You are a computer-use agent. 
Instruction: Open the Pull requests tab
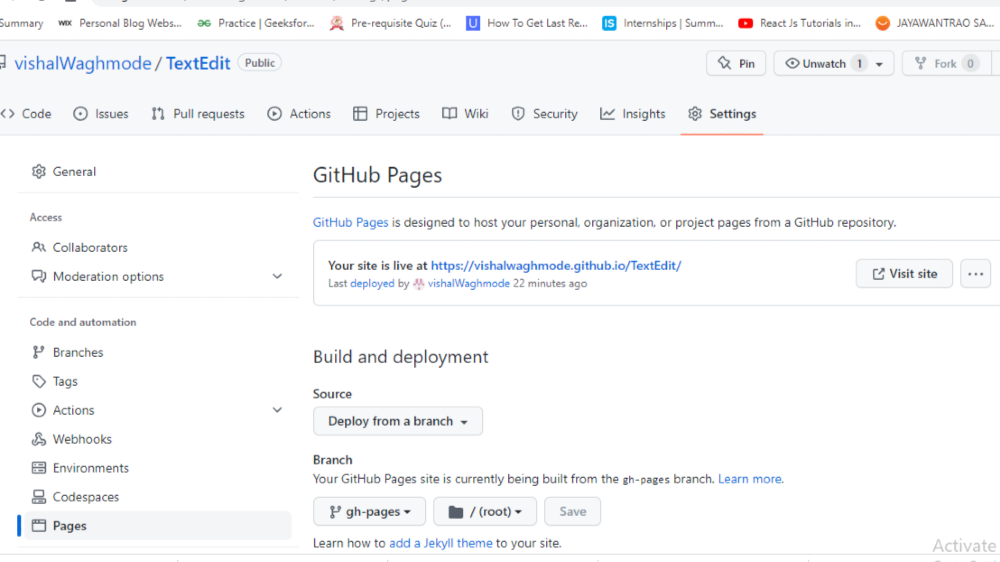pyautogui.click(x=198, y=114)
